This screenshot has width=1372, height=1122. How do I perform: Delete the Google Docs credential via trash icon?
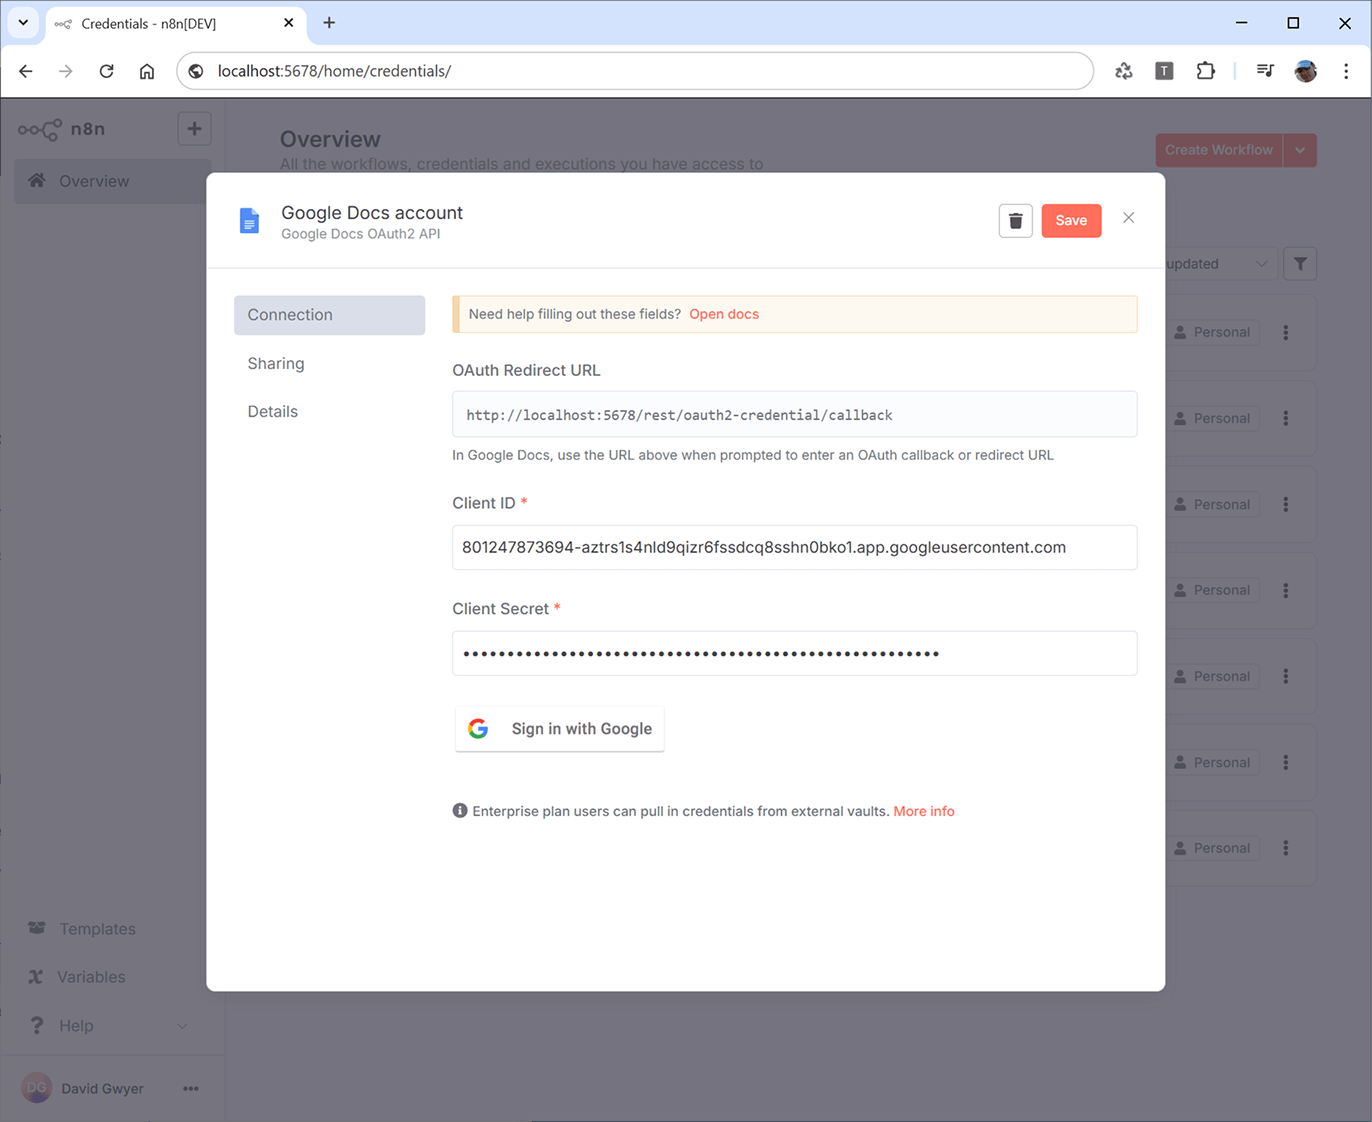1015,221
